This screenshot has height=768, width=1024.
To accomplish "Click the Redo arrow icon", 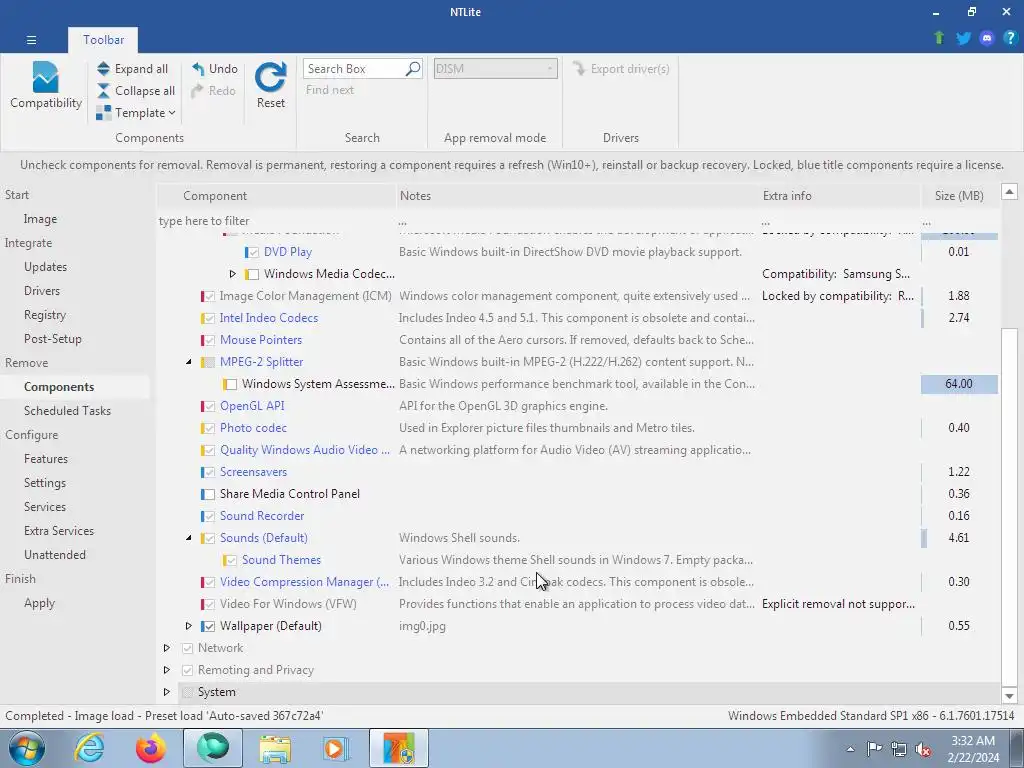I will 198,91.
